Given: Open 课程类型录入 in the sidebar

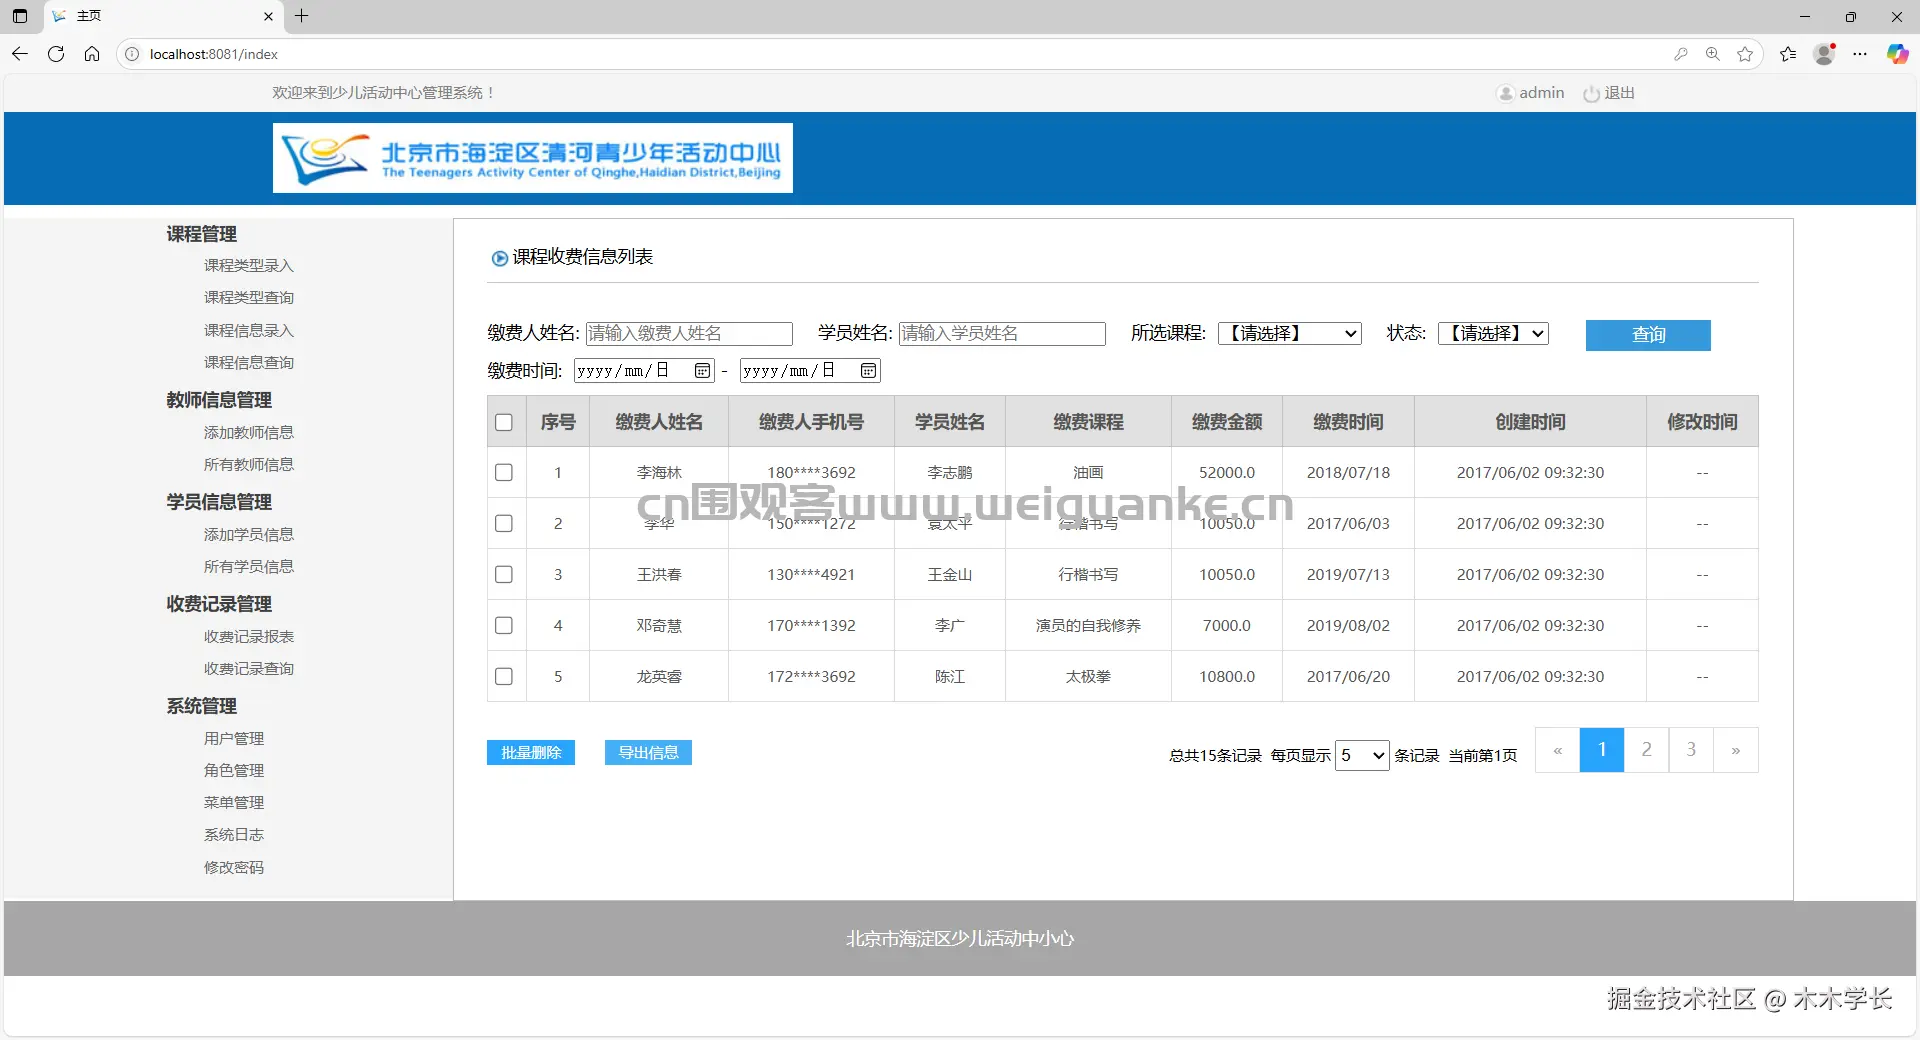Looking at the screenshot, I should [x=249, y=265].
